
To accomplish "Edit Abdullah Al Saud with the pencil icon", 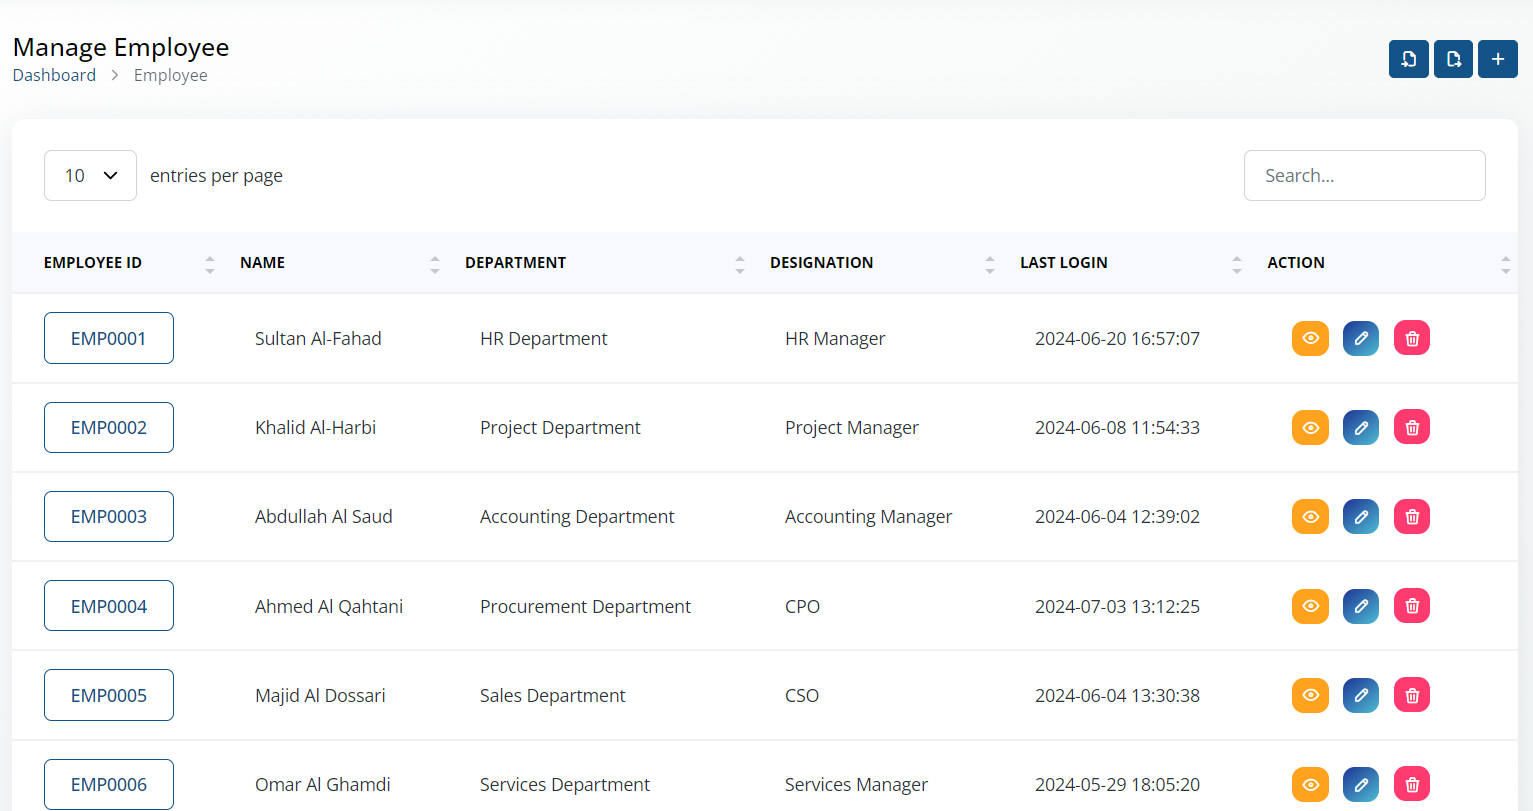I will [1361, 516].
